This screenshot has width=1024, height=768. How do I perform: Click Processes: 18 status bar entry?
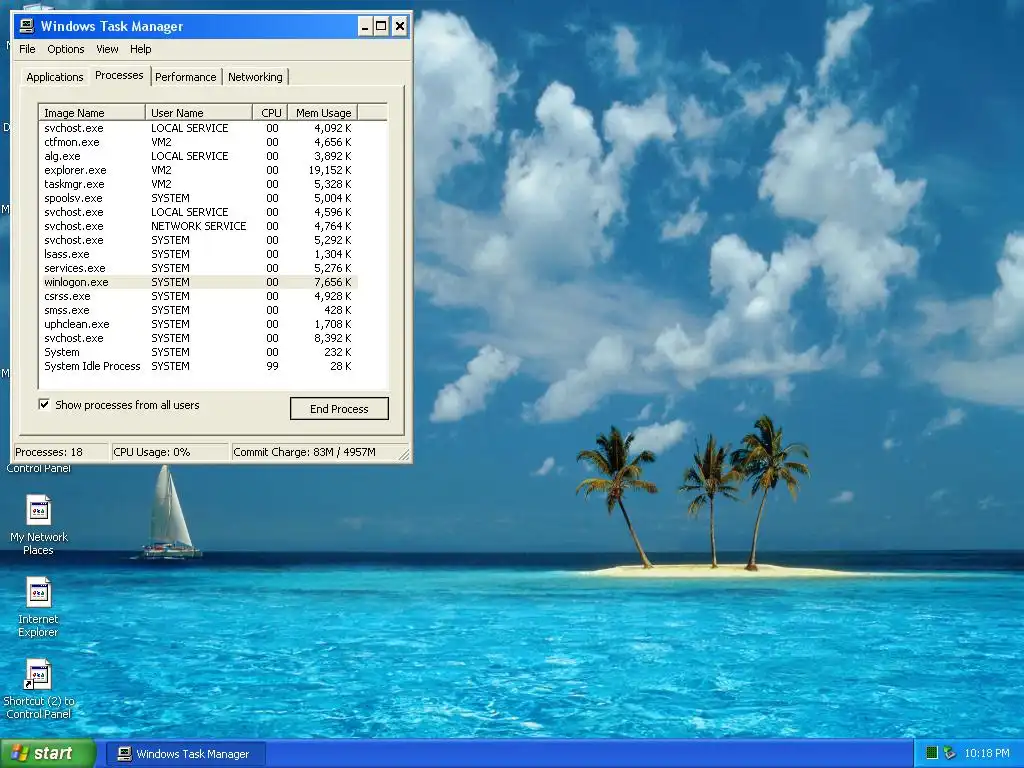[x=61, y=452]
